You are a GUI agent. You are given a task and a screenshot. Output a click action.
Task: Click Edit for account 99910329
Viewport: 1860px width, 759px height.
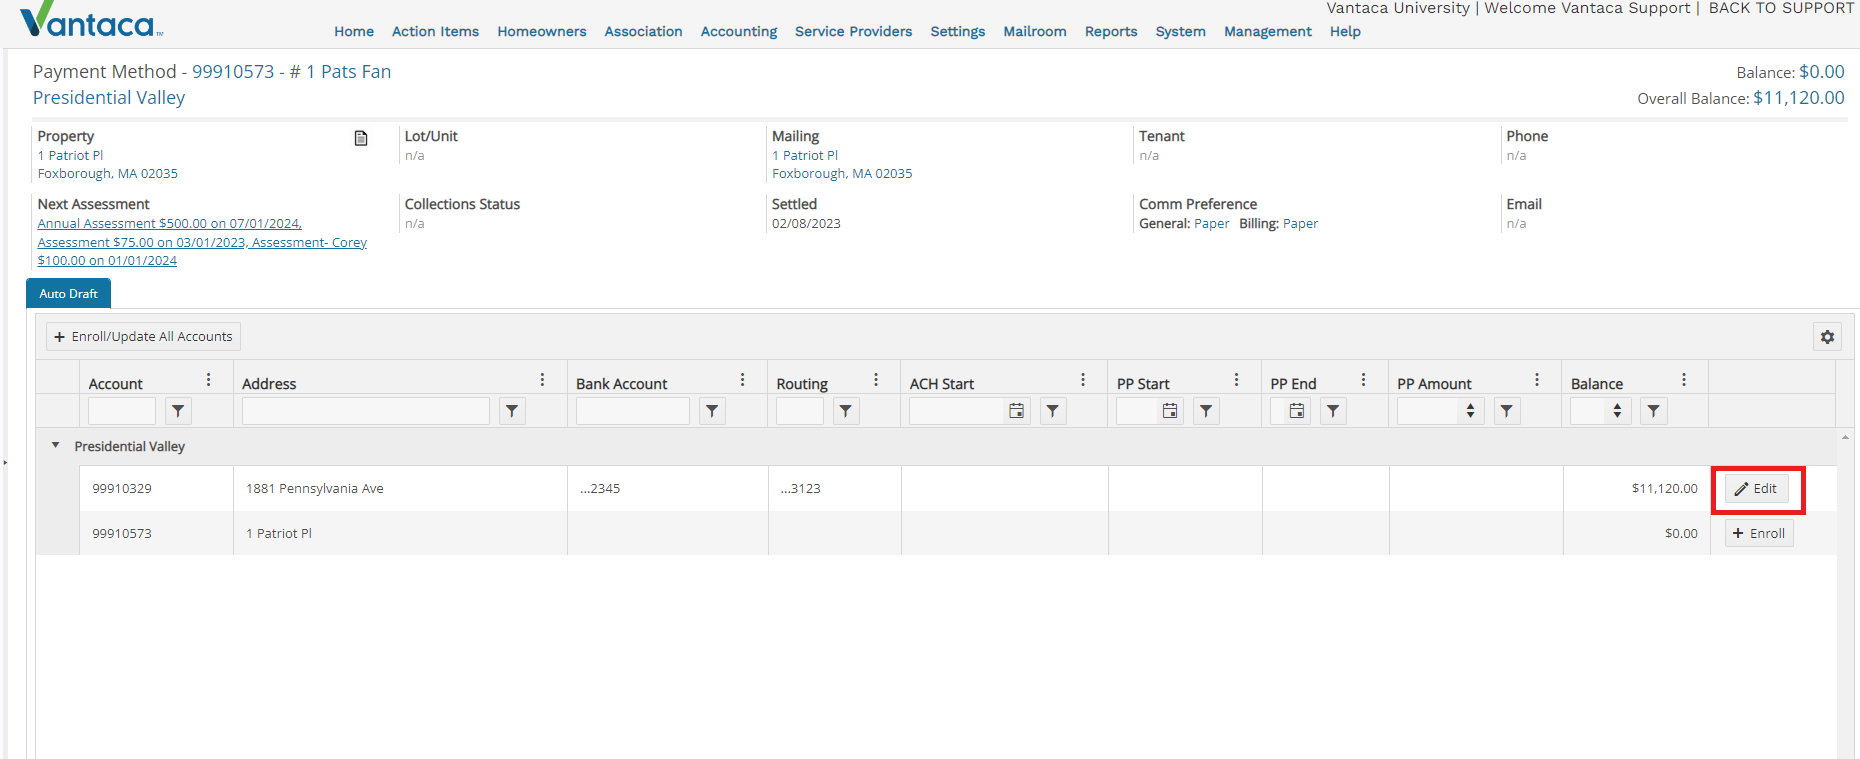tap(1757, 489)
